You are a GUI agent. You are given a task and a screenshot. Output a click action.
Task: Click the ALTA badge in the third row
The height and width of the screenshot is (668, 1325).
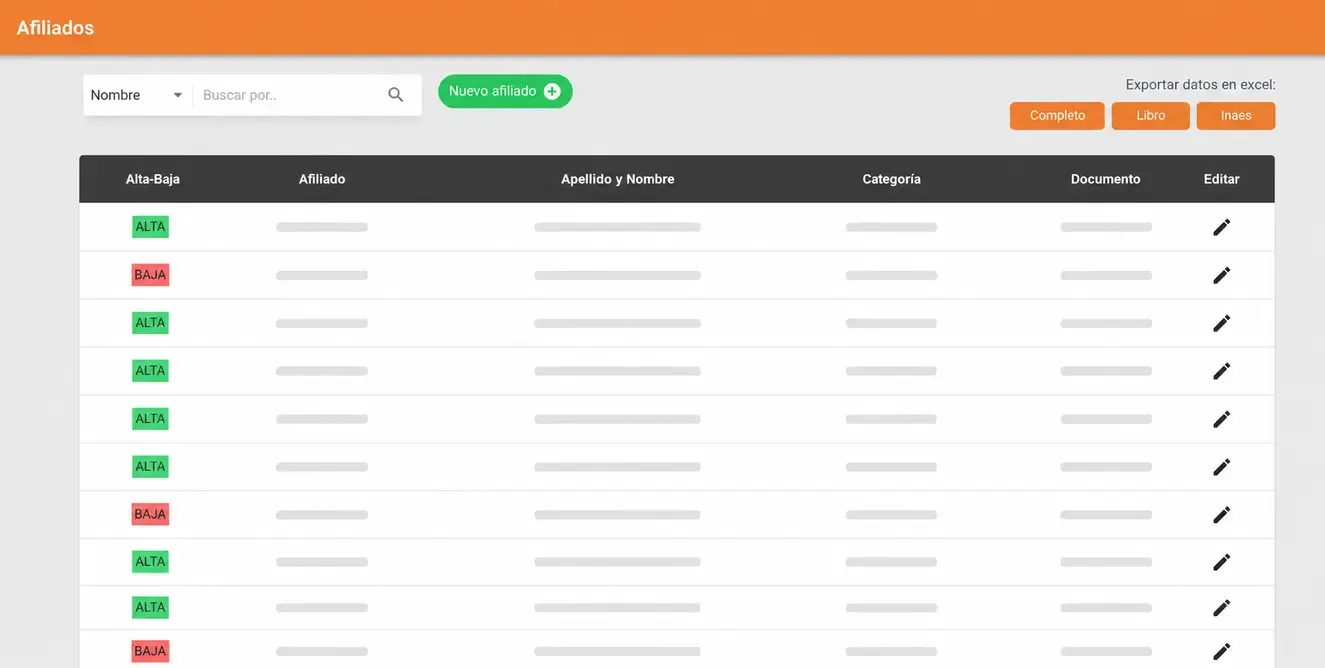[x=150, y=323]
